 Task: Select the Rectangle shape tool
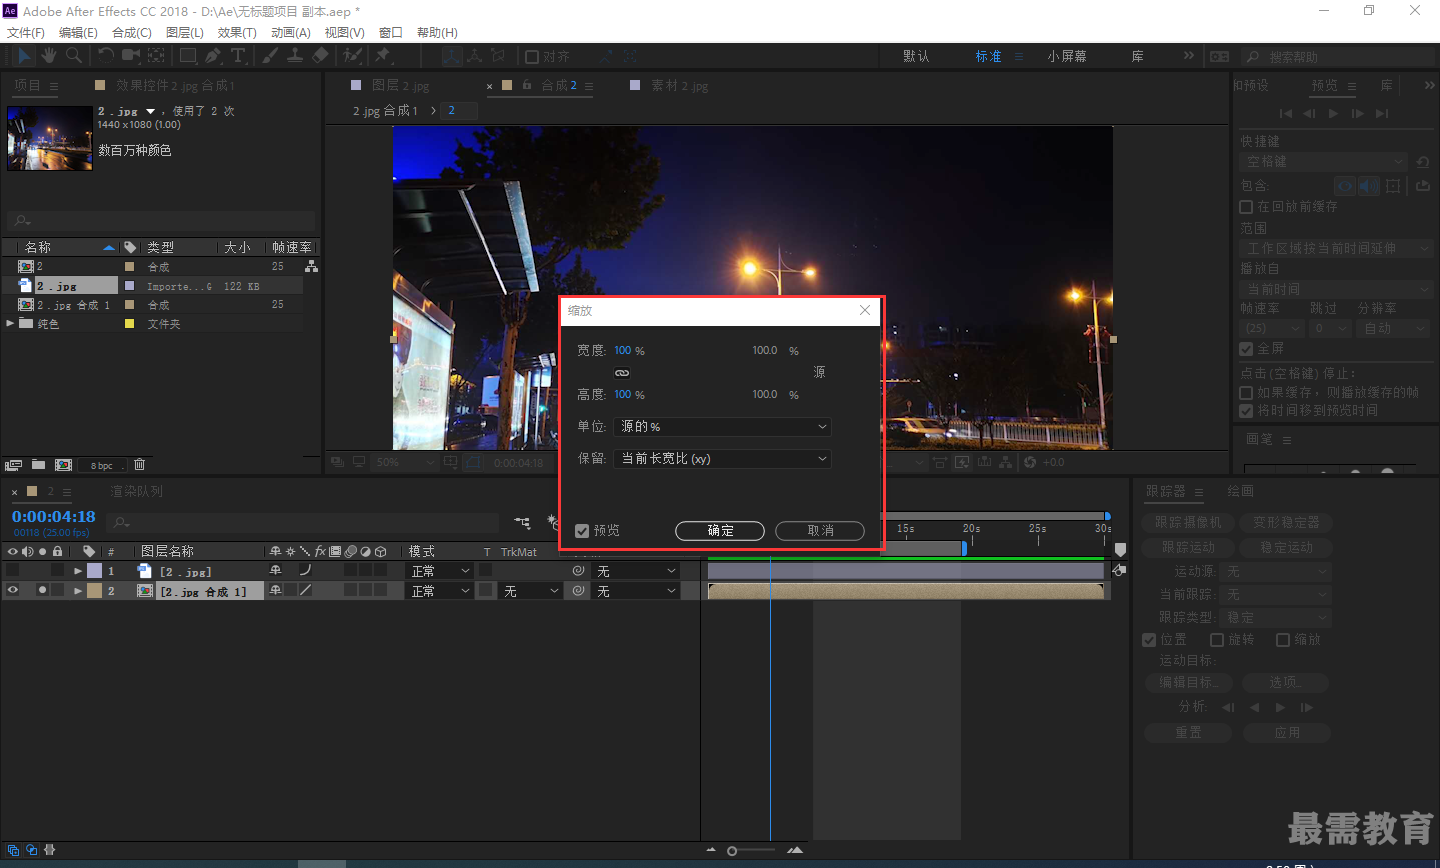[x=187, y=56]
